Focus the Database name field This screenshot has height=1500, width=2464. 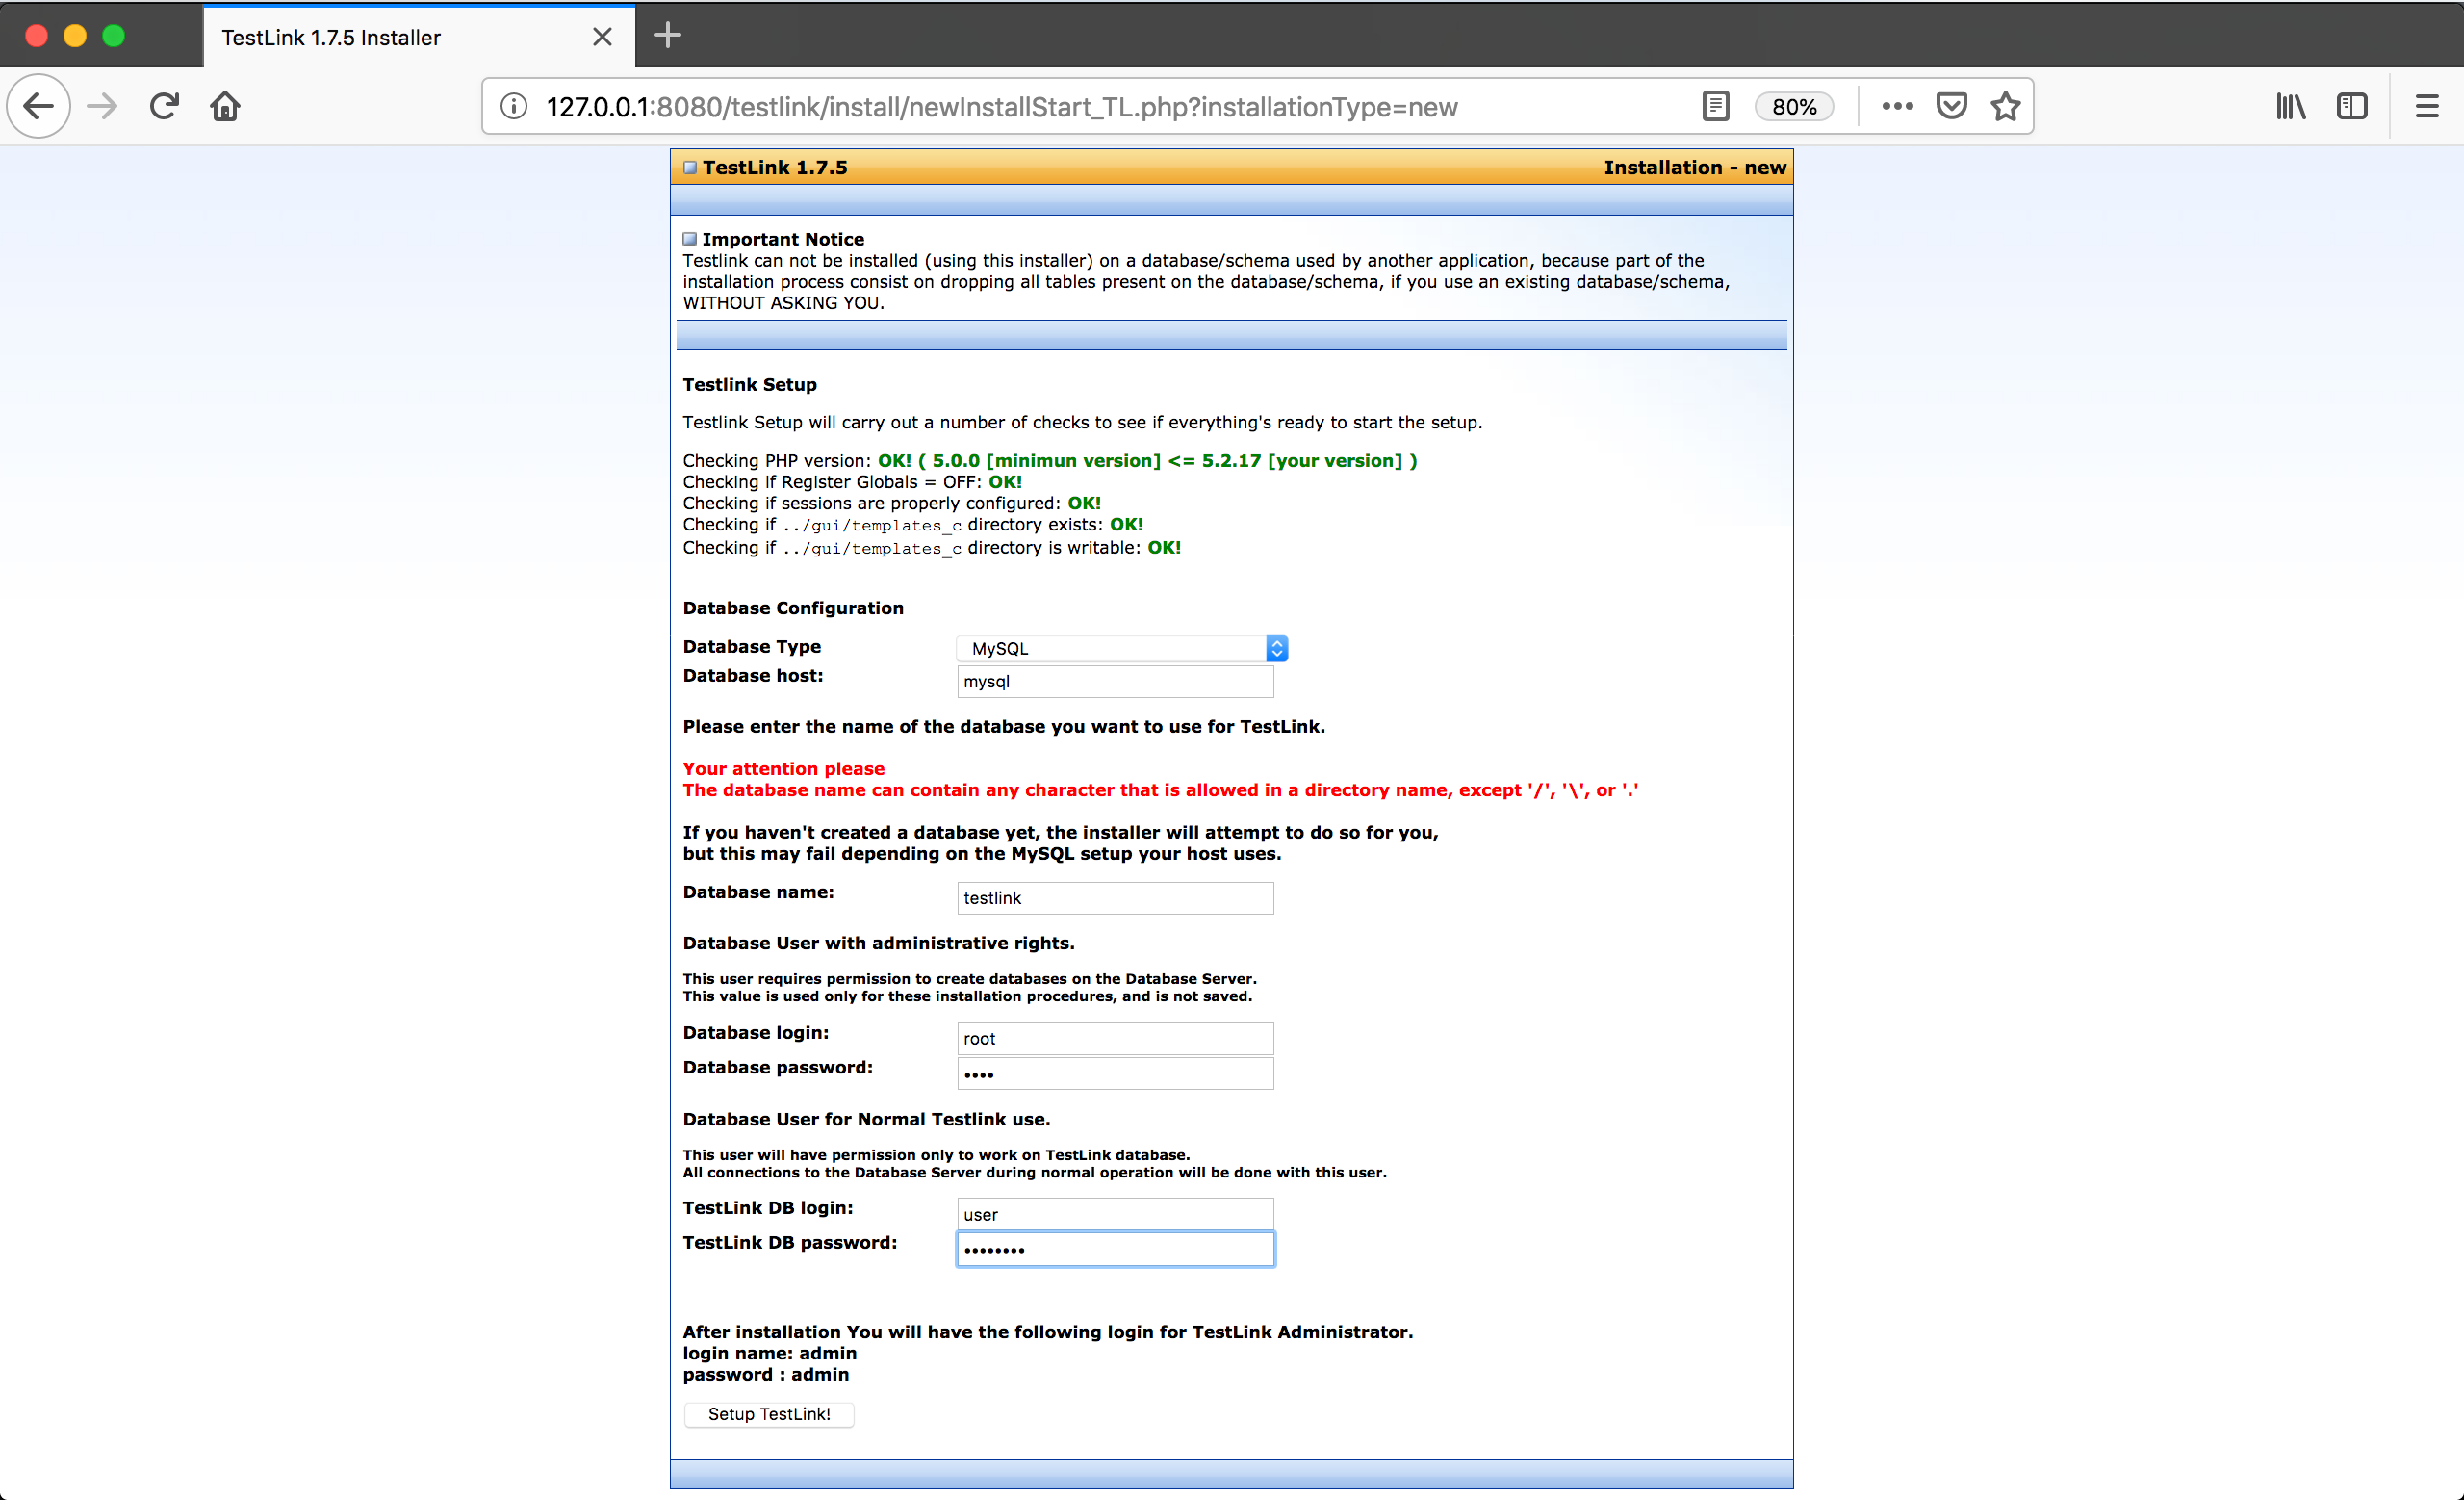tap(1114, 898)
